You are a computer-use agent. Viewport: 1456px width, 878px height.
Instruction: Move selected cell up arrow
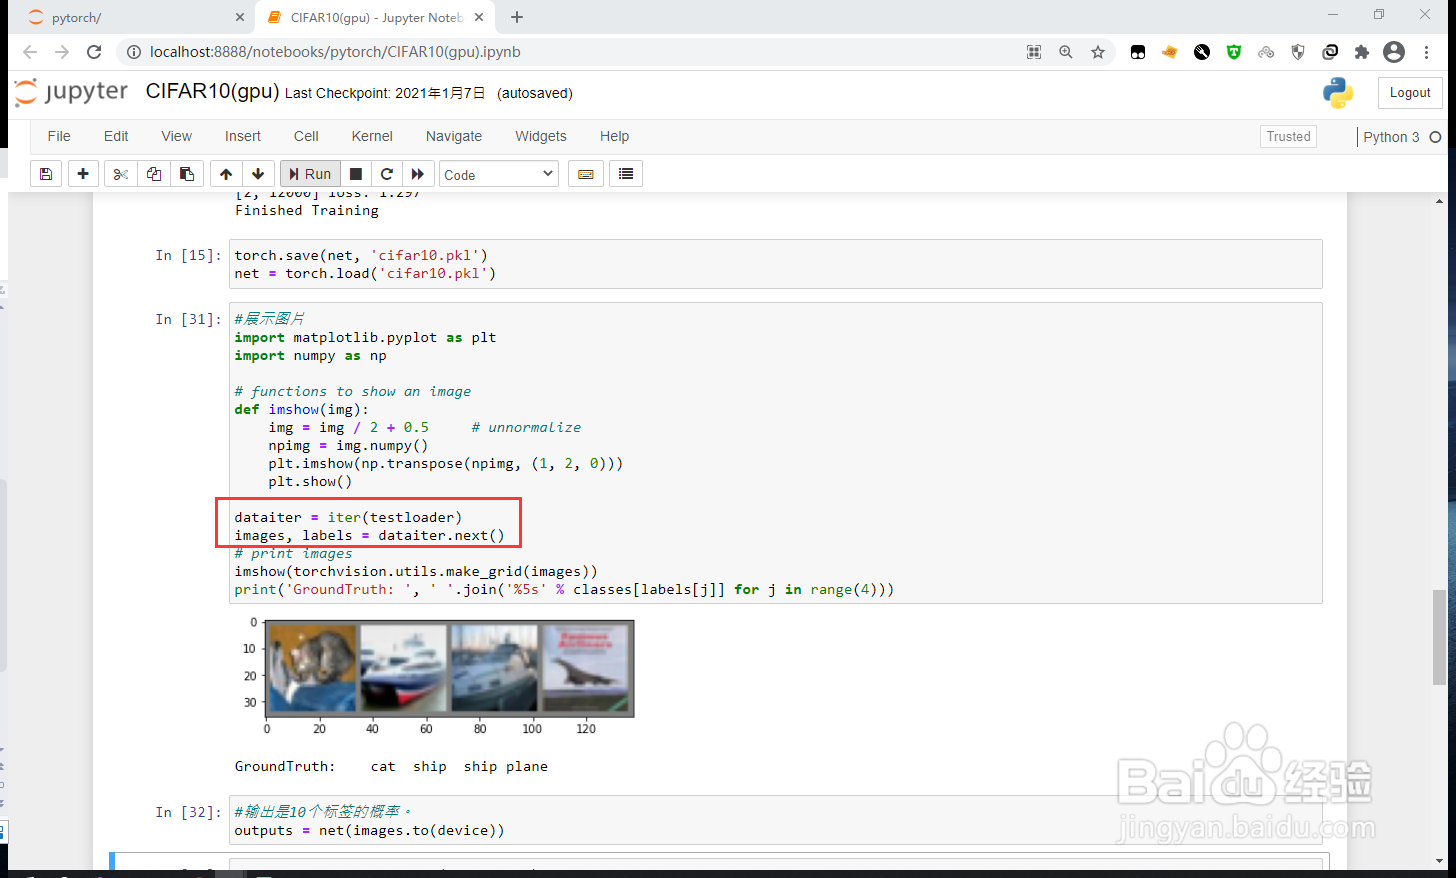tap(226, 174)
